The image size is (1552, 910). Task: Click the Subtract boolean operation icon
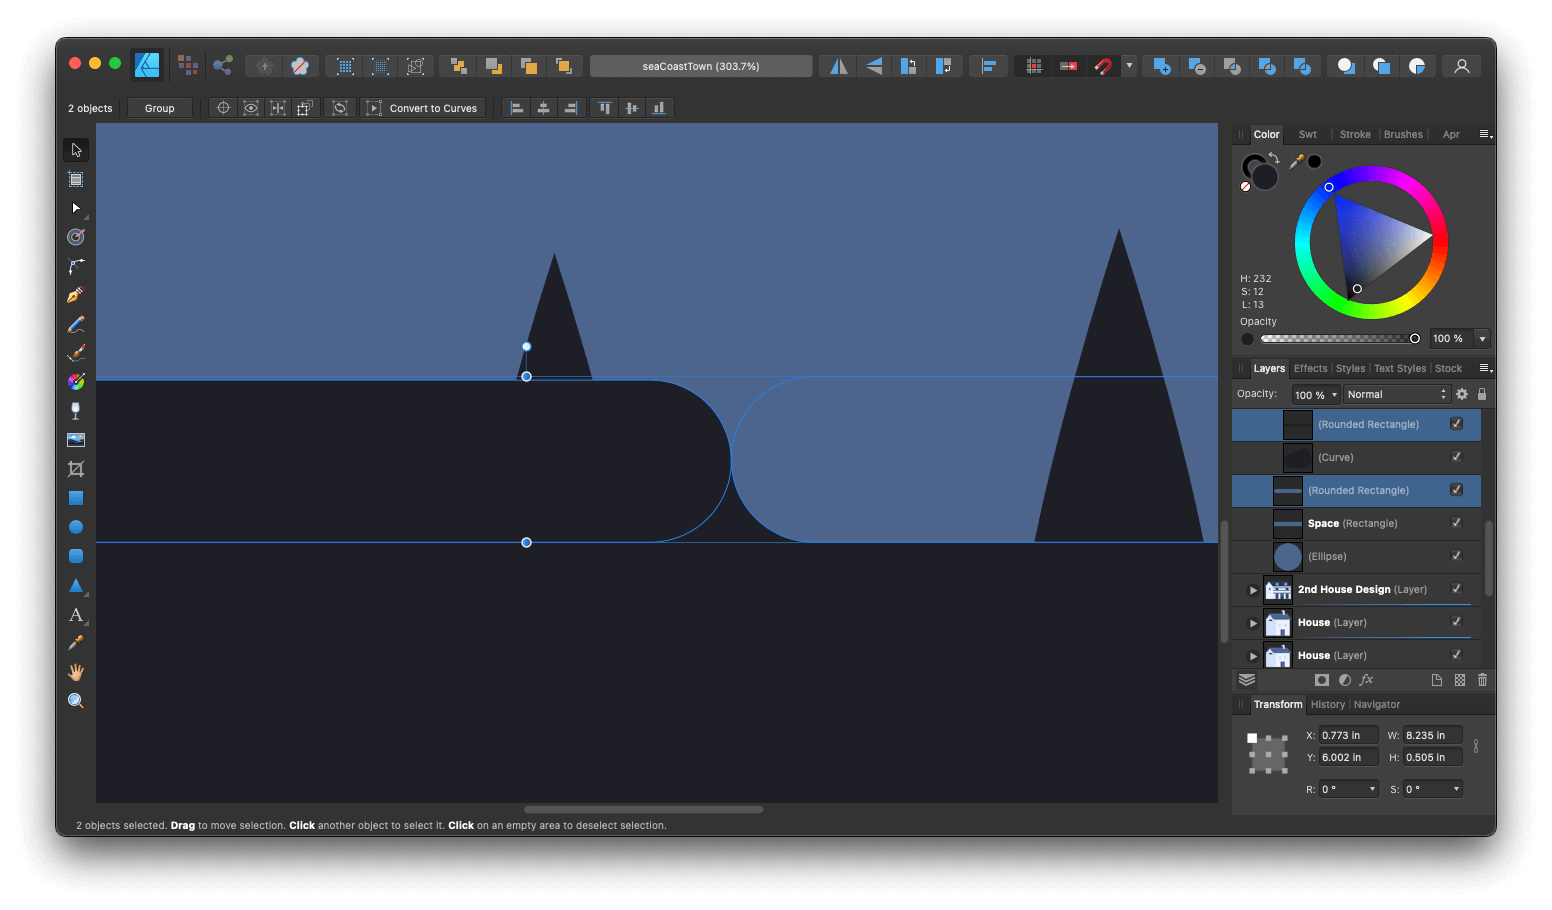point(1196,65)
